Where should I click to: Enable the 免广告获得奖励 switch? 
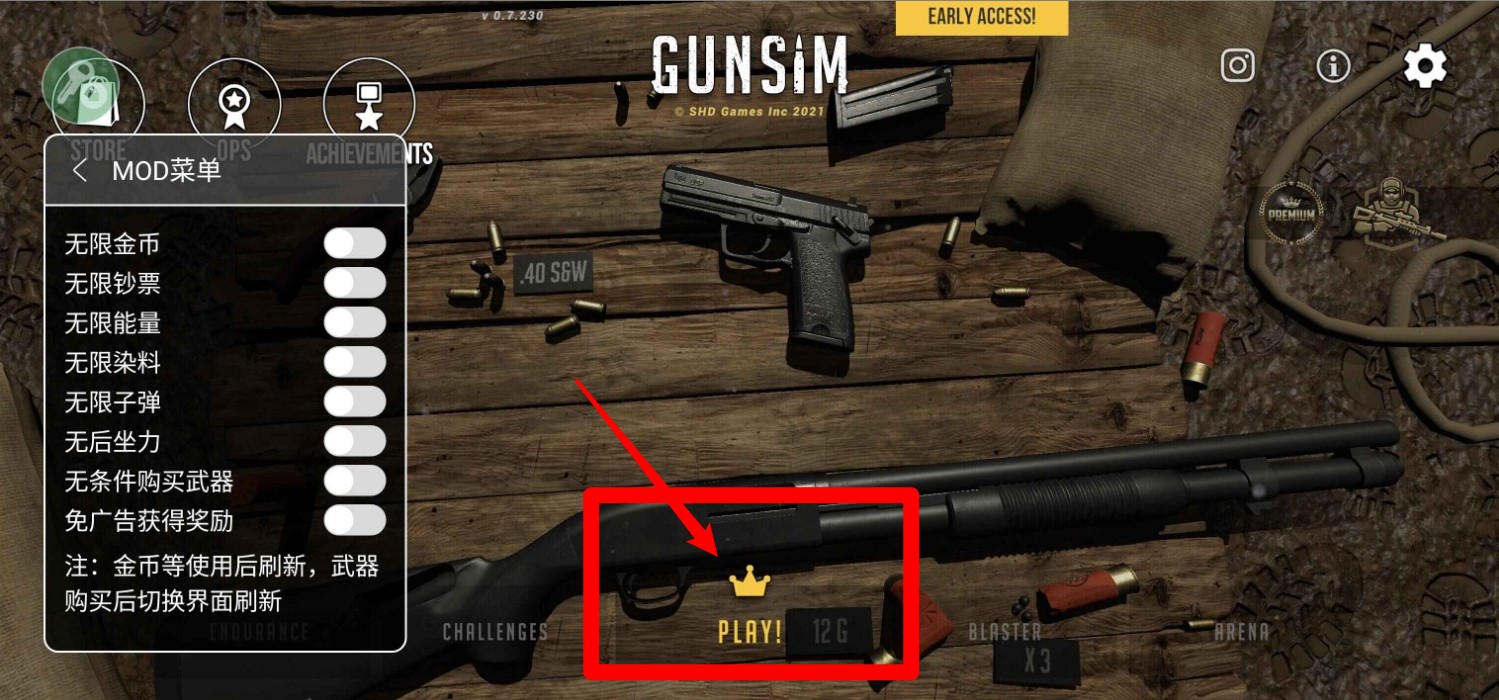pyautogui.click(x=355, y=520)
